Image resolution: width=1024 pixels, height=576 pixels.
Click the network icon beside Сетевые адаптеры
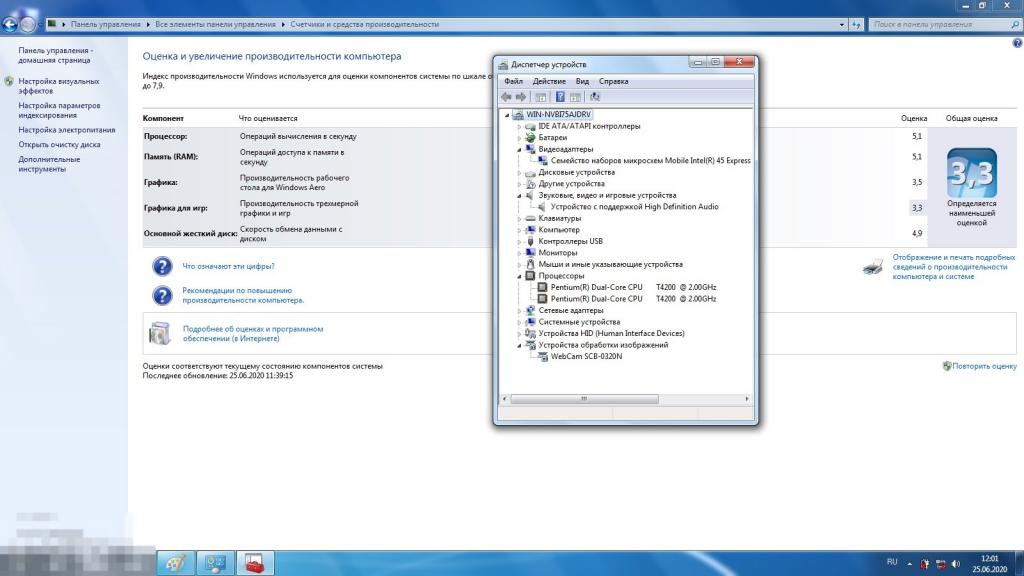pyautogui.click(x=530, y=310)
